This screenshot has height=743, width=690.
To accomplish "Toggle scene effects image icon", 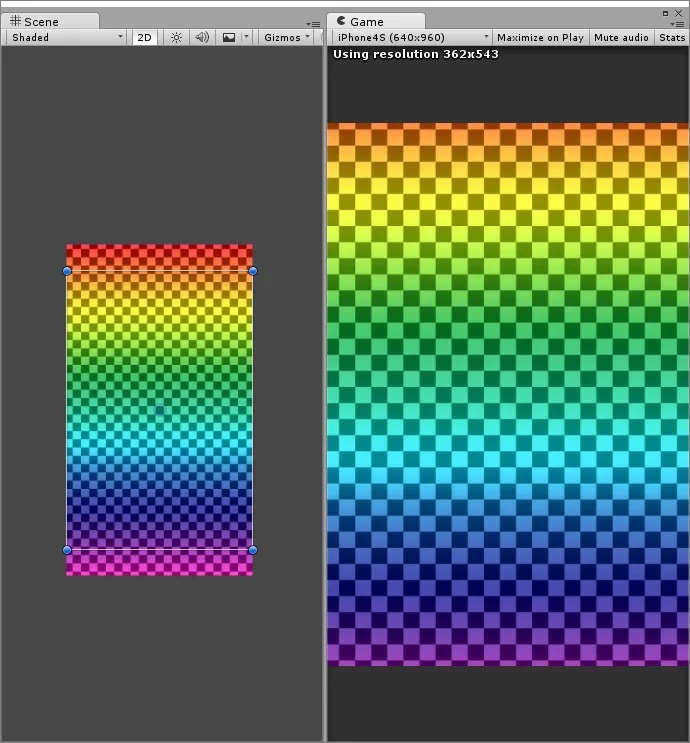I will [x=229, y=37].
